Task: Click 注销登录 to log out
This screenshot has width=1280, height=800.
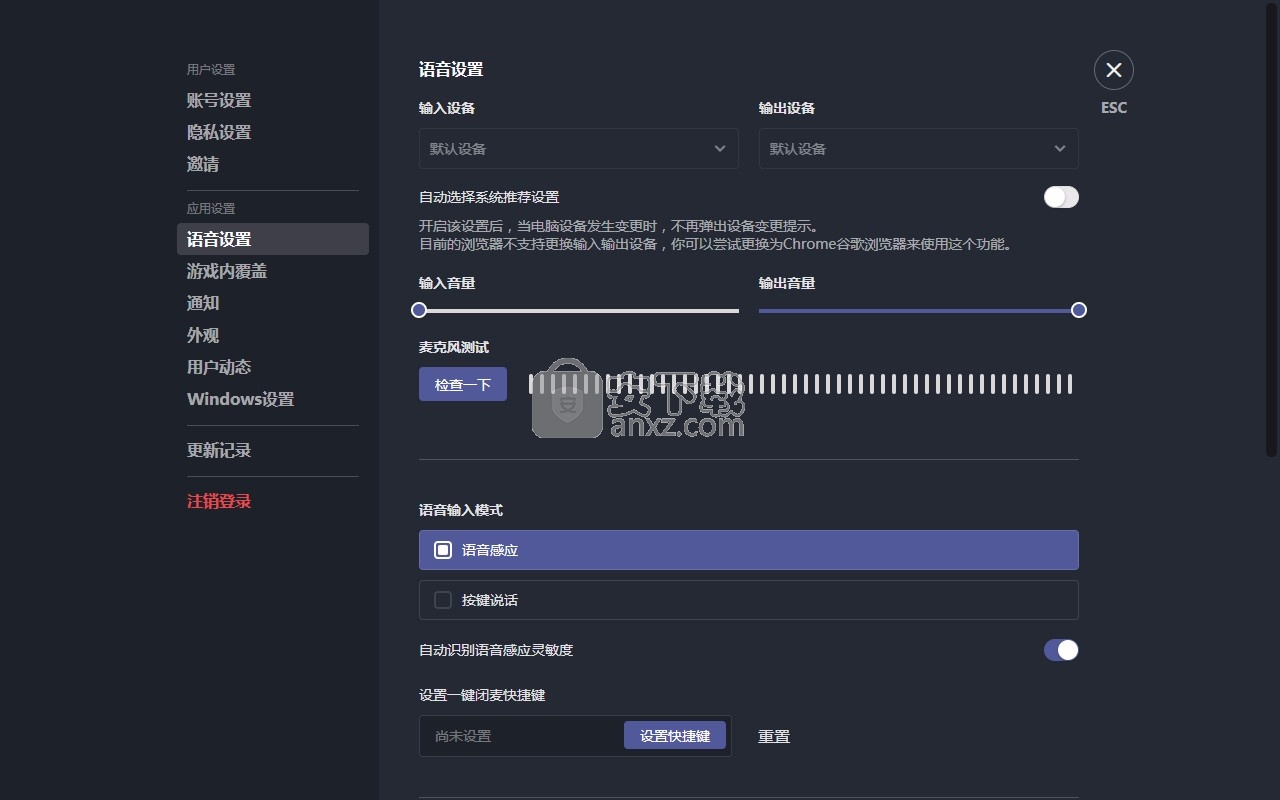Action: (x=219, y=501)
